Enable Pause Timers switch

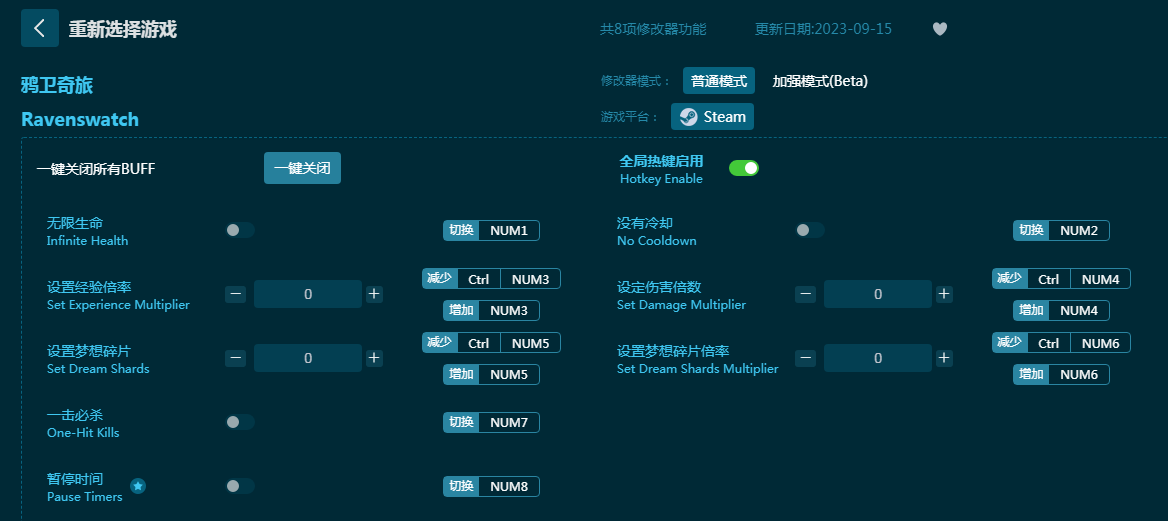(x=240, y=487)
